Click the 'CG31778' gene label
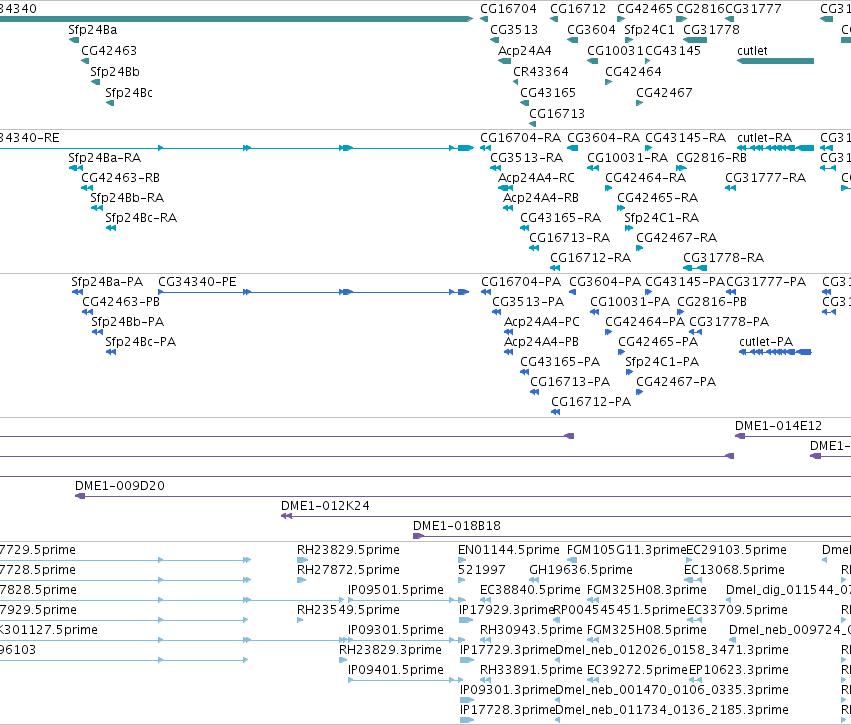 (x=711, y=30)
